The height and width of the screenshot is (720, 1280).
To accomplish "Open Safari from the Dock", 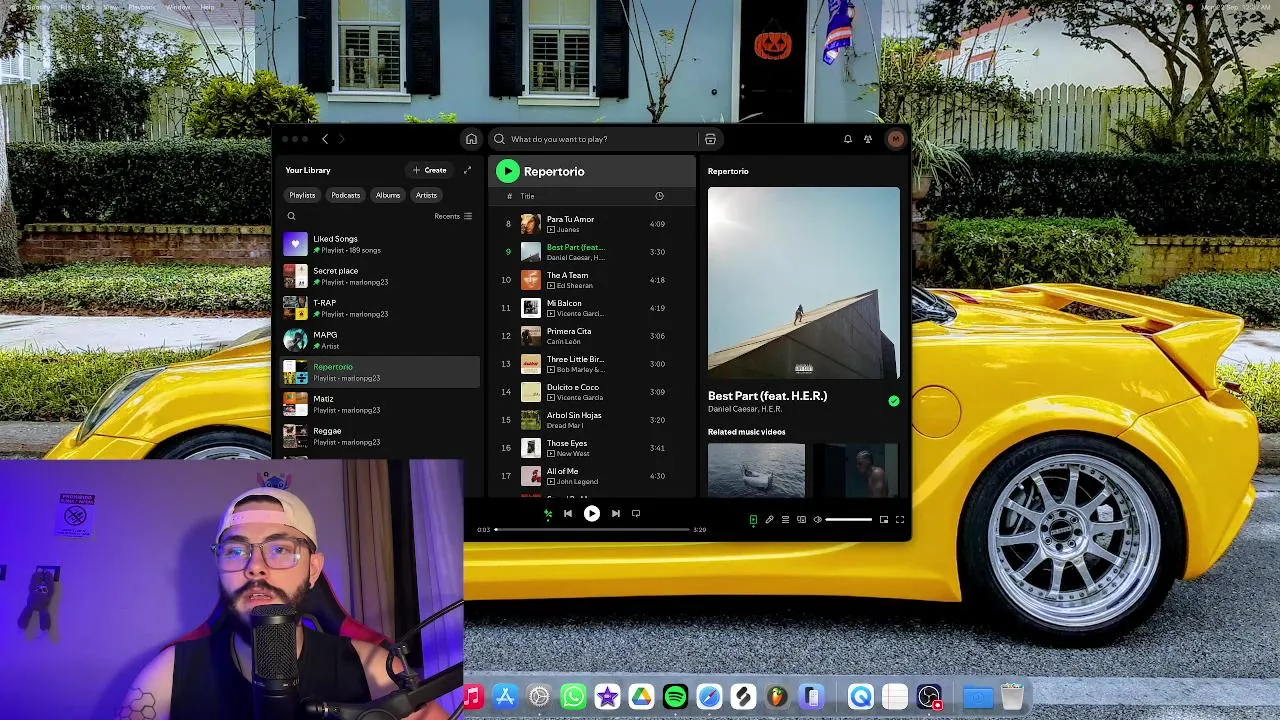I will [709, 696].
